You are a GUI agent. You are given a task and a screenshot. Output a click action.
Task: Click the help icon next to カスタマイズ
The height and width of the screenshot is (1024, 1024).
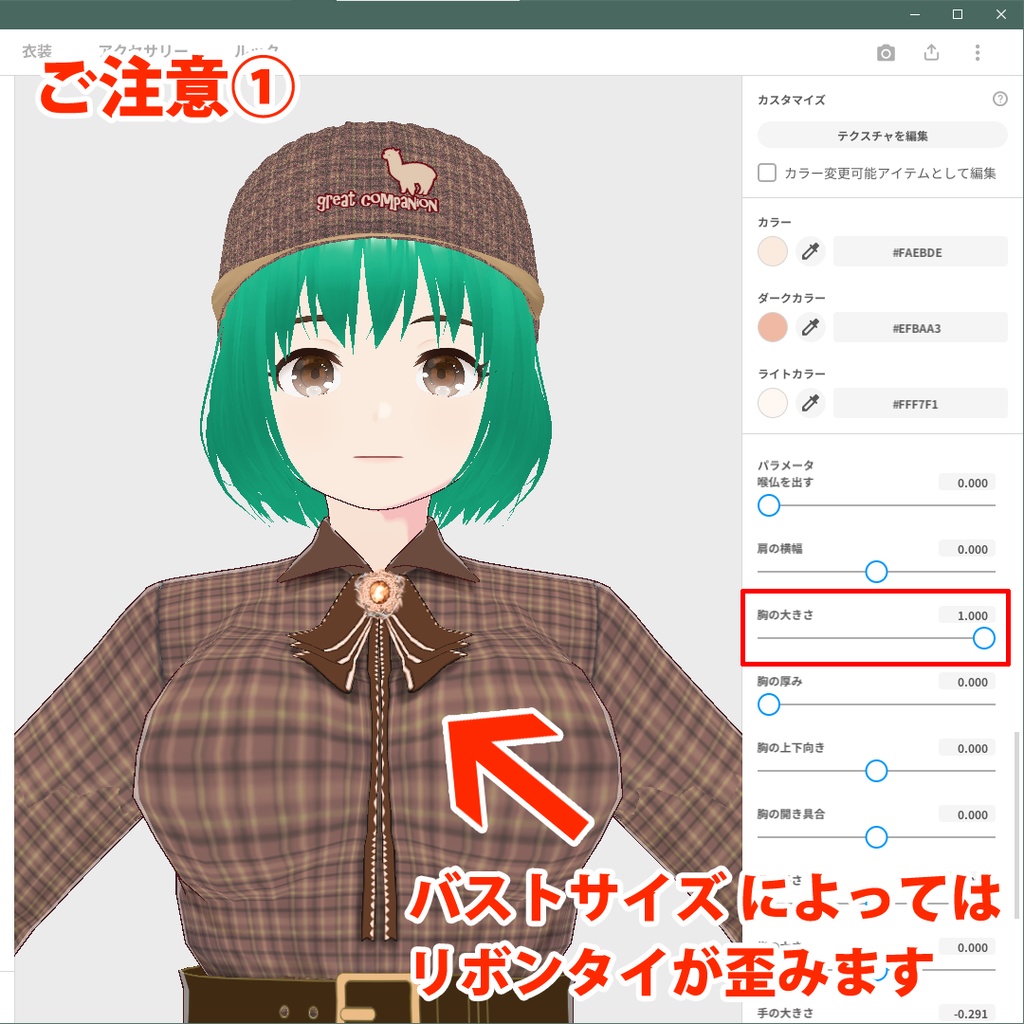998,99
